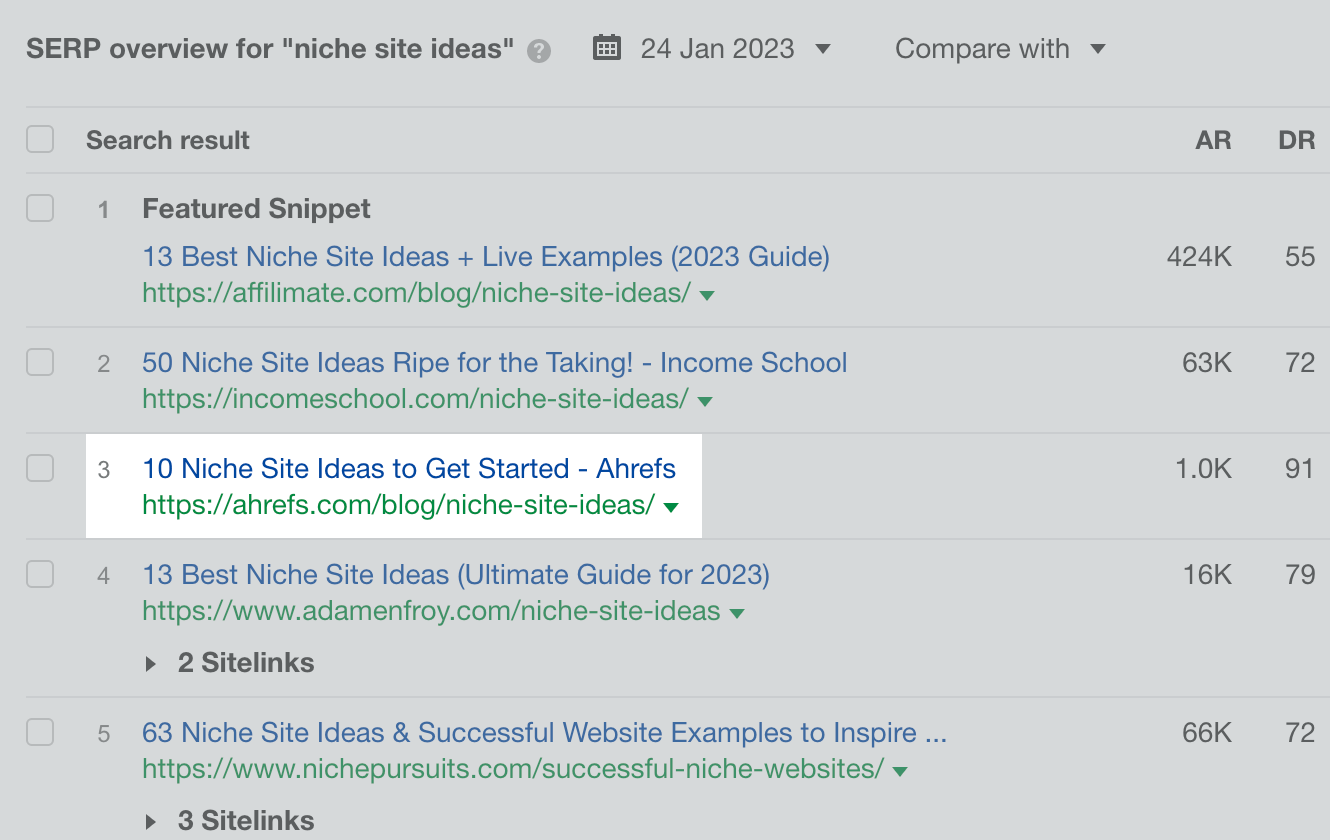Click the '13 Best Niche Site Ideas + Live Examples' link
1330x840 pixels.
[485, 256]
